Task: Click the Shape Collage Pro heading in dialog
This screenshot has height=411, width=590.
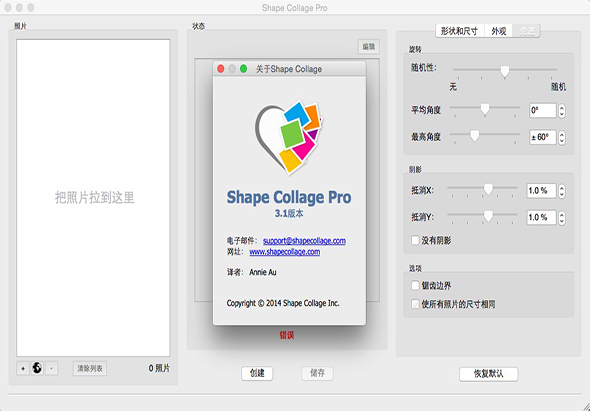Action: pos(289,197)
